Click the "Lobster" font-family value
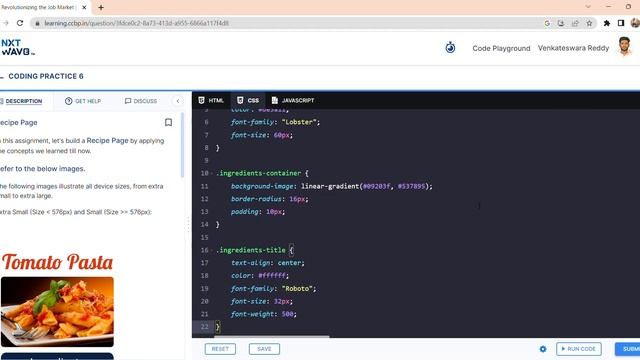Image resolution: width=640 pixels, height=360 pixels. [x=300, y=122]
